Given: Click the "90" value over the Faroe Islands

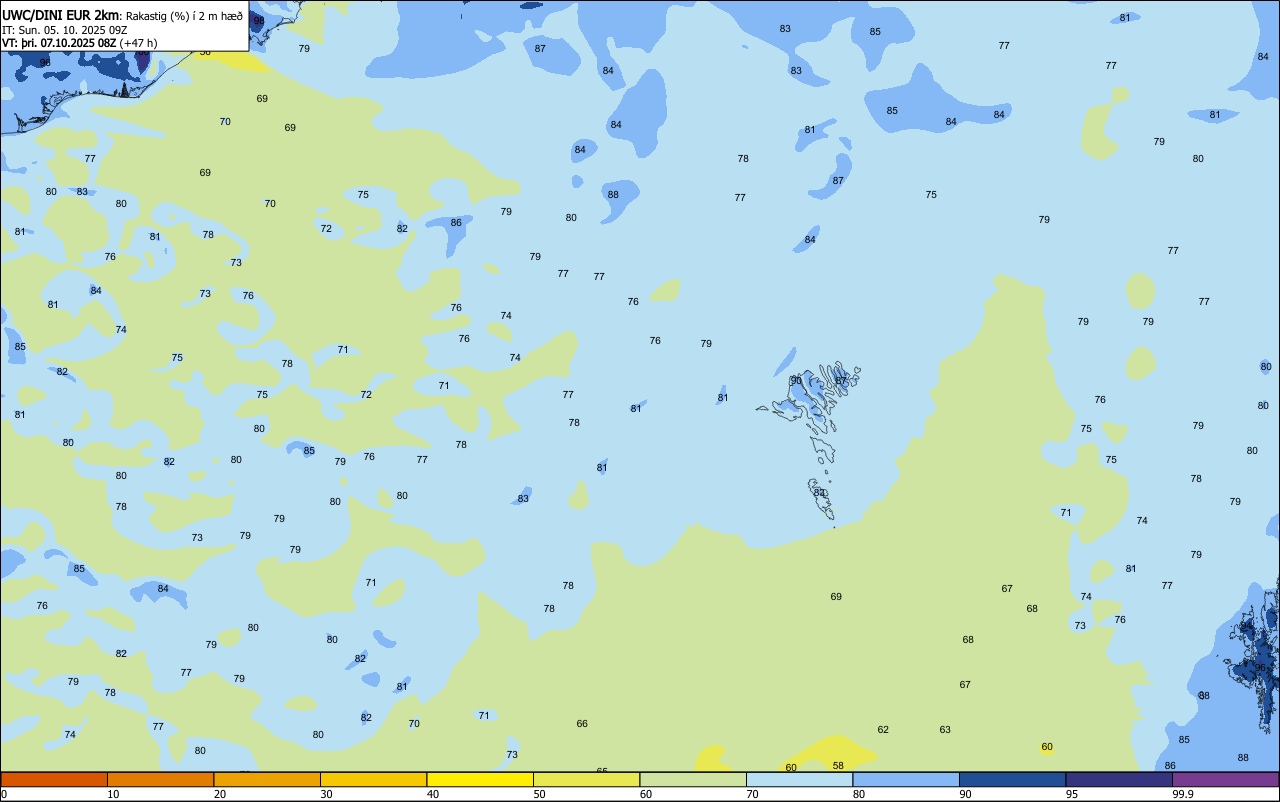Looking at the screenshot, I should point(796,380).
